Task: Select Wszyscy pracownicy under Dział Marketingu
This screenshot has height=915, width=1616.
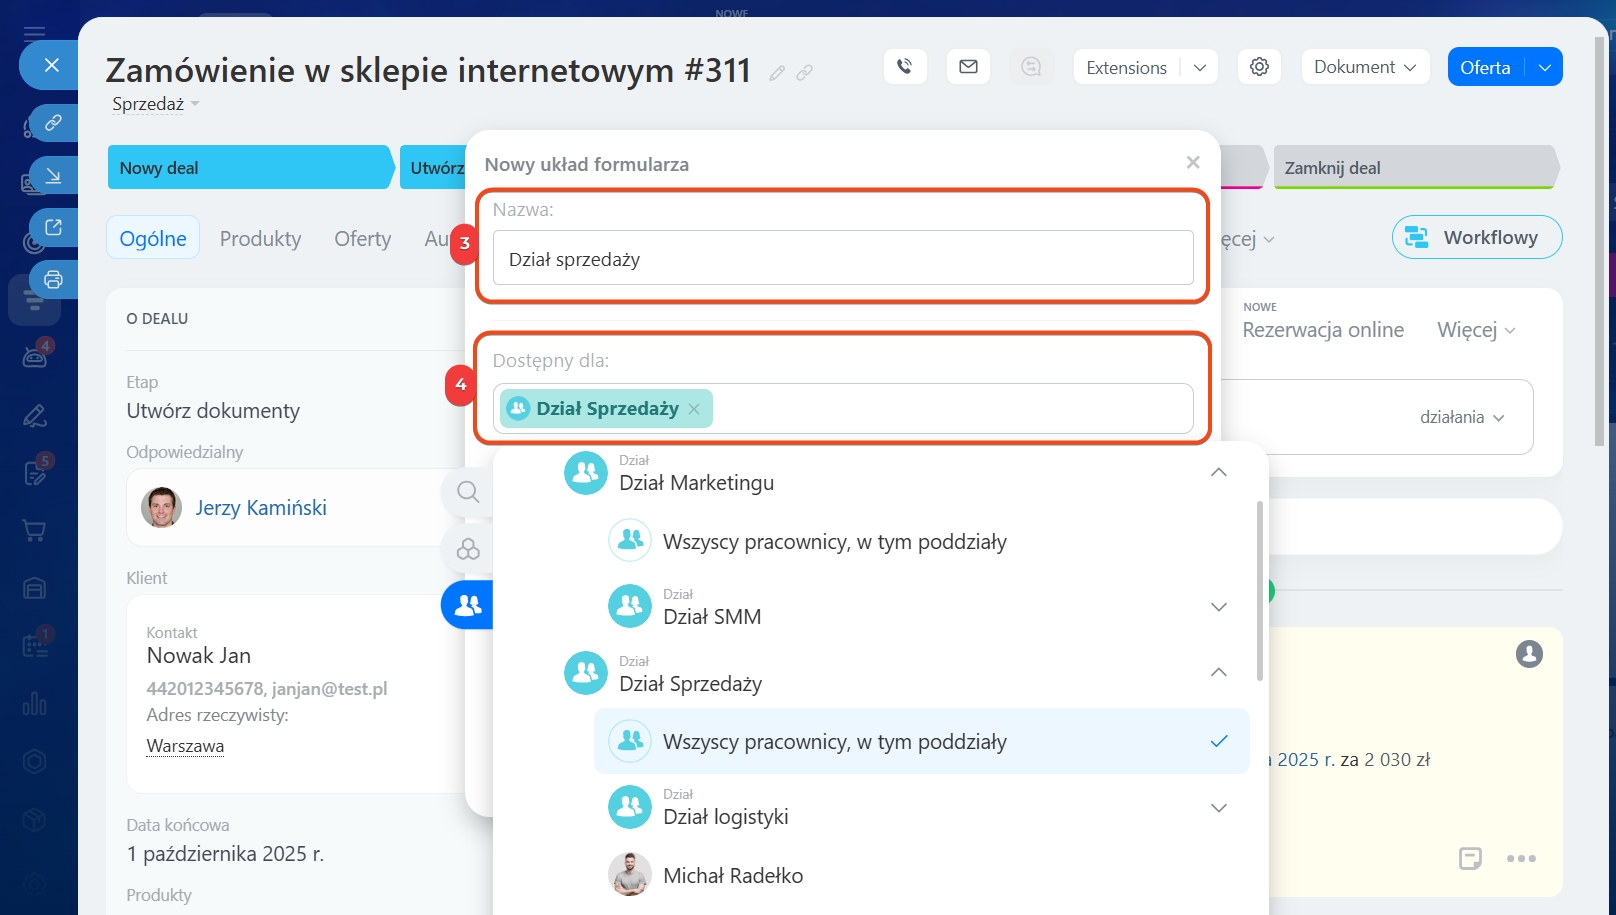Action: [x=834, y=542]
